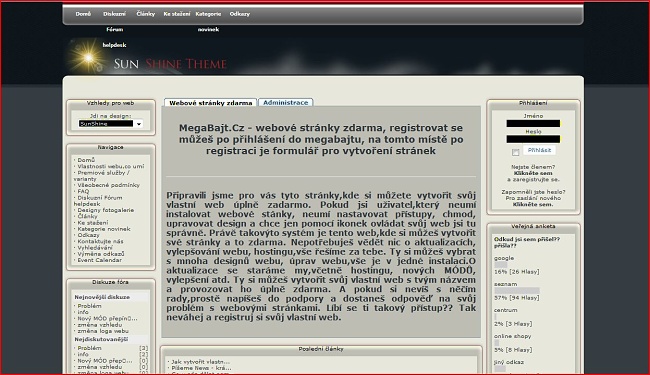Click the online shopy result 3% [8 Hlasy]

[x=513, y=350]
